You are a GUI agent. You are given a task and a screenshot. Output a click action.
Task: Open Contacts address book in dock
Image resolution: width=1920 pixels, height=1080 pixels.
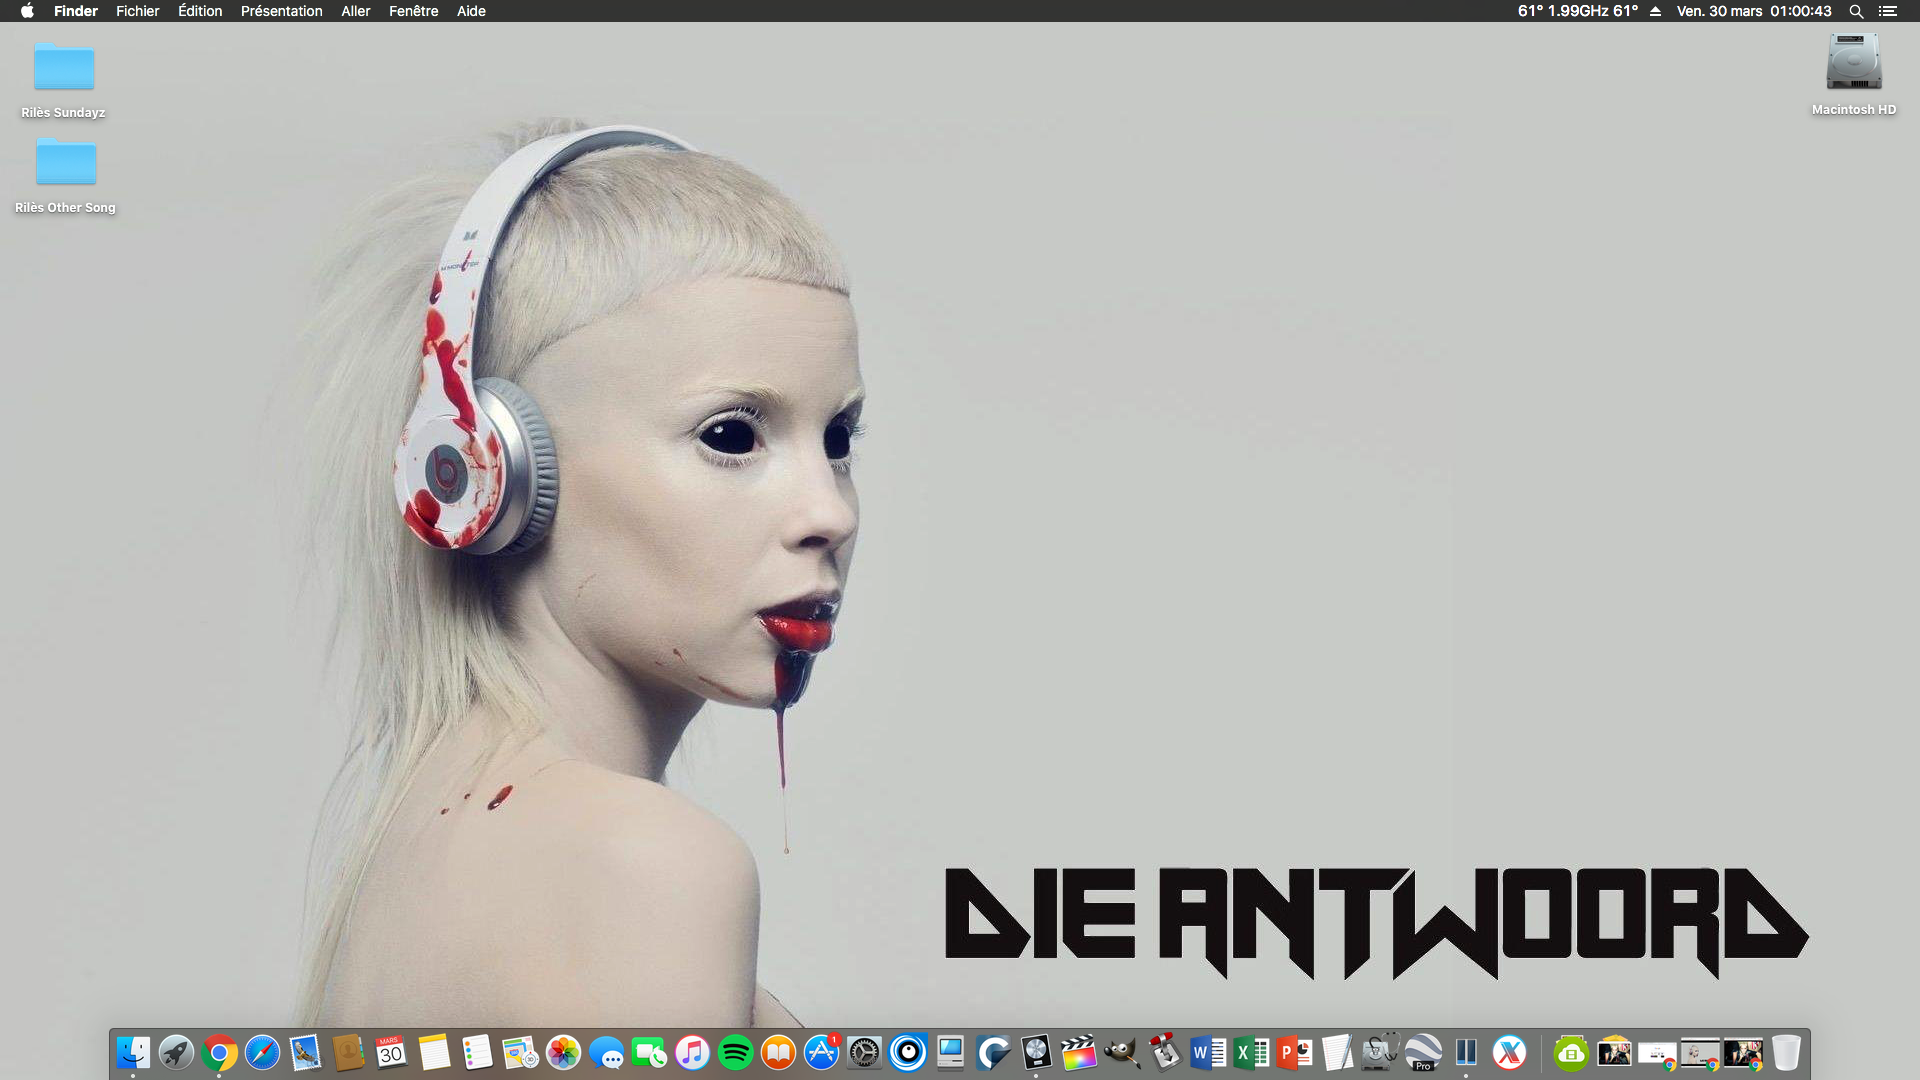(348, 1052)
